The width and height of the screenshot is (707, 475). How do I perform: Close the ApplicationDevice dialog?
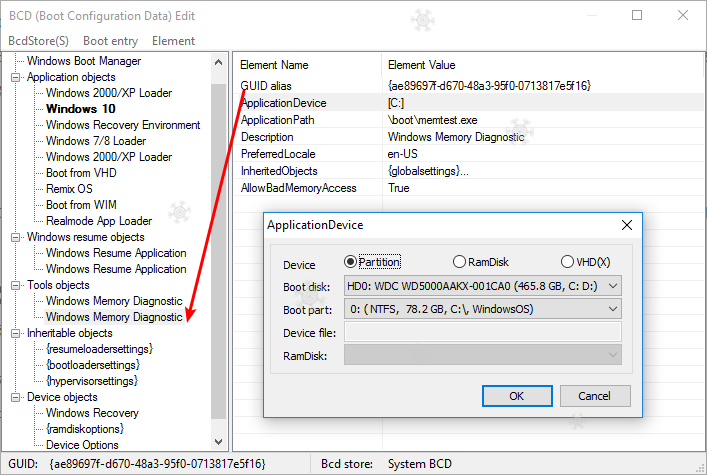coord(627,225)
